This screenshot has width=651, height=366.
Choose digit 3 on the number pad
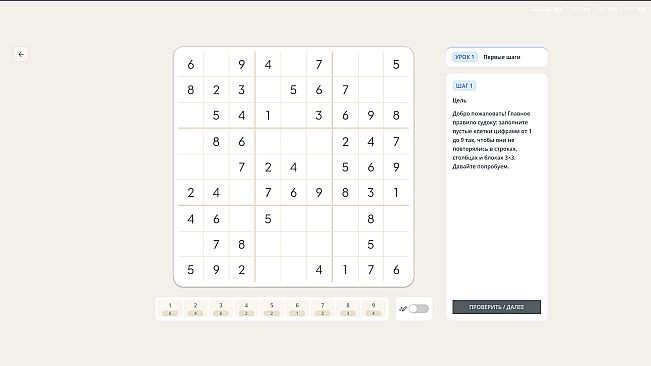click(221, 309)
